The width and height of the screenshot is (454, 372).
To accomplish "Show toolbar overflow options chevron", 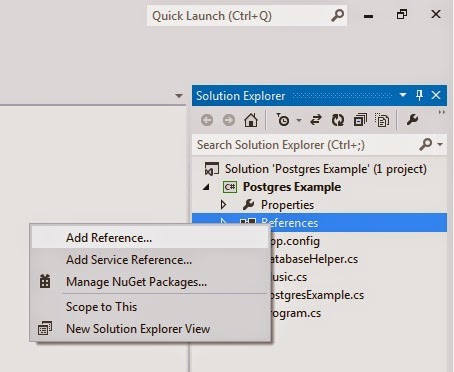I will click(x=442, y=112).
